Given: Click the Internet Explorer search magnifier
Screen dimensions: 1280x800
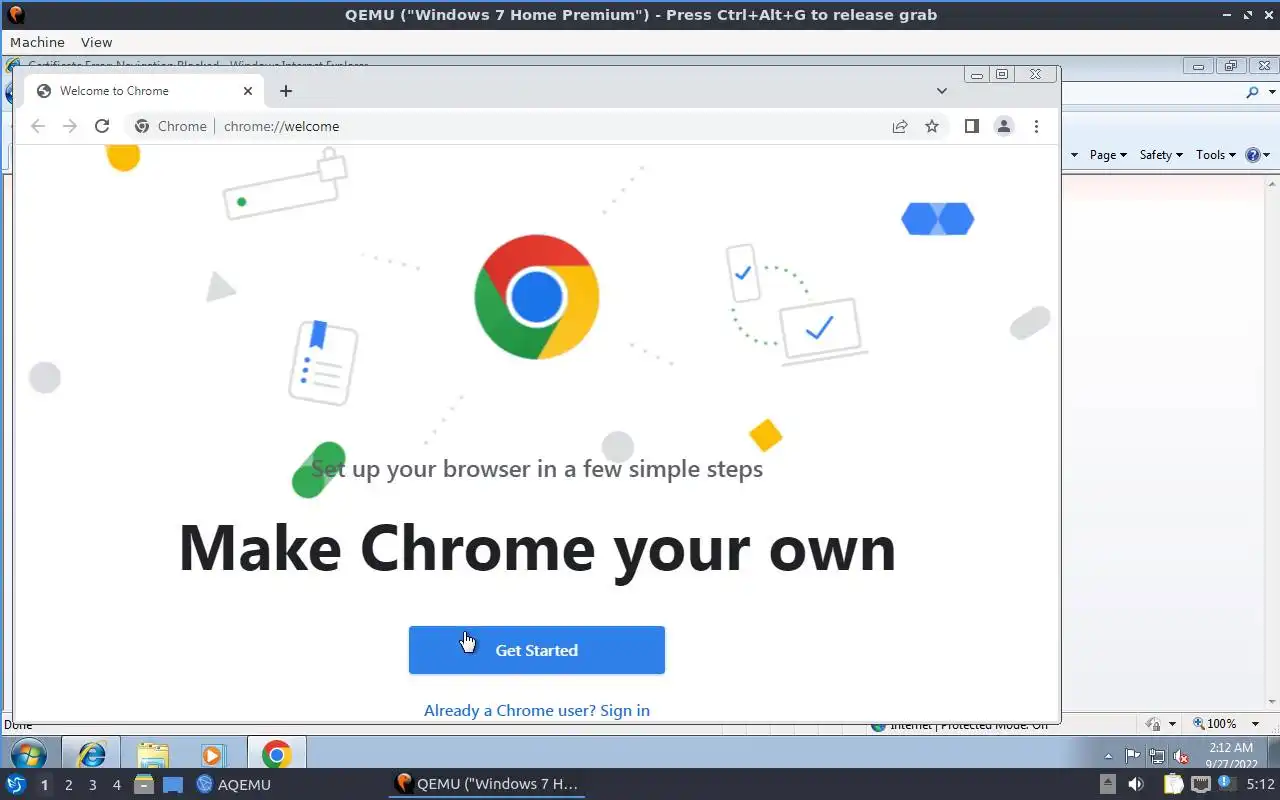Looking at the screenshot, I should tap(1253, 92).
